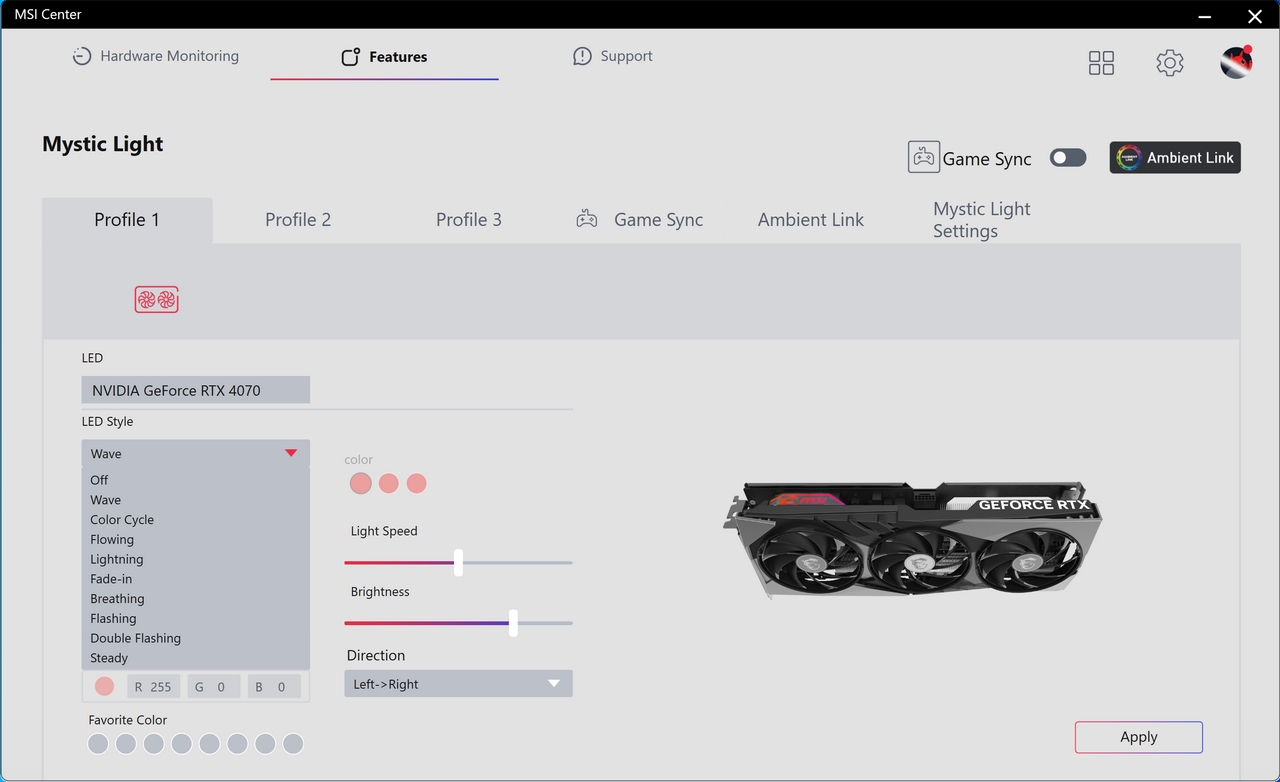Select the third color swatch under color
The width and height of the screenshot is (1280, 782).
click(x=417, y=484)
